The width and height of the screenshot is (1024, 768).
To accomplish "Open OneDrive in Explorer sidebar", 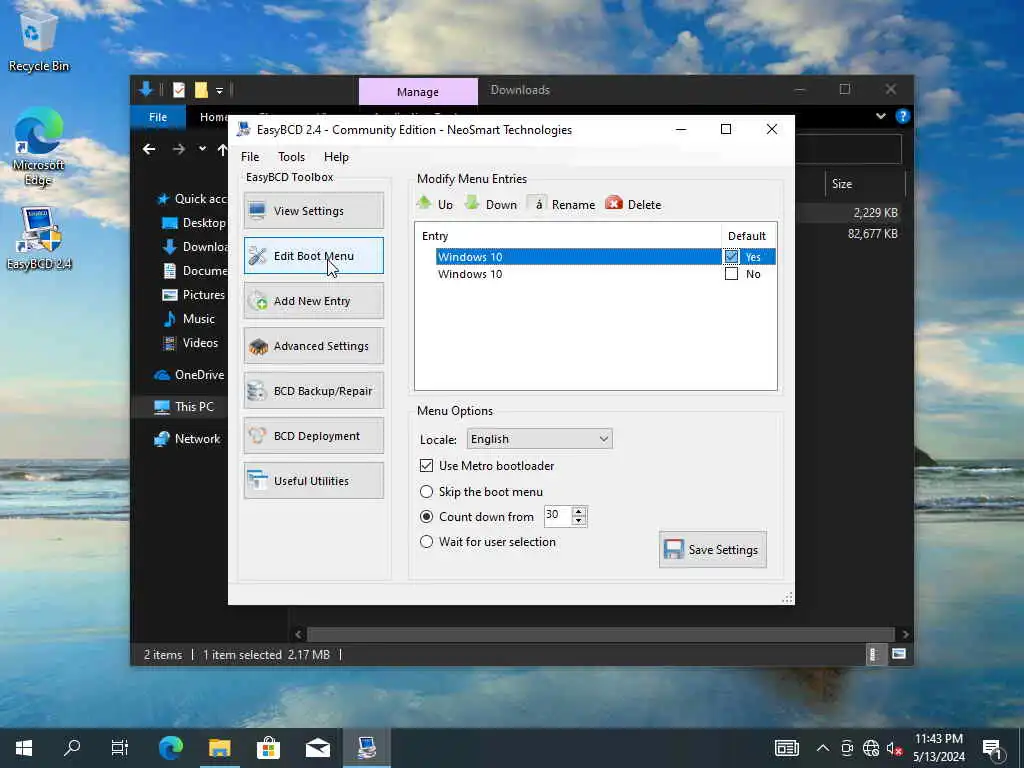I will pyautogui.click(x=189, y=375).
